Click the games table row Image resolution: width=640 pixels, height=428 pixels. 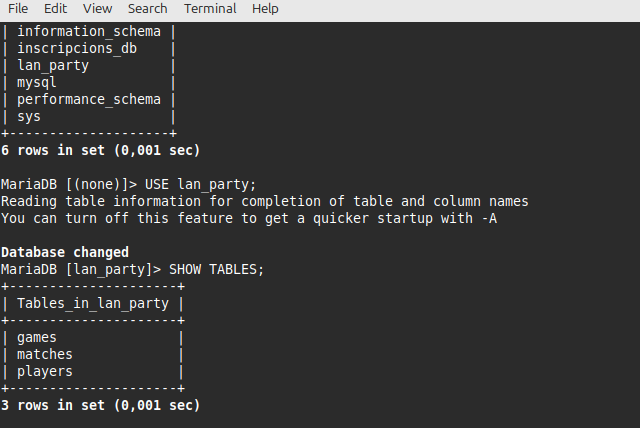pyautogui.click(x=37, y=337)
